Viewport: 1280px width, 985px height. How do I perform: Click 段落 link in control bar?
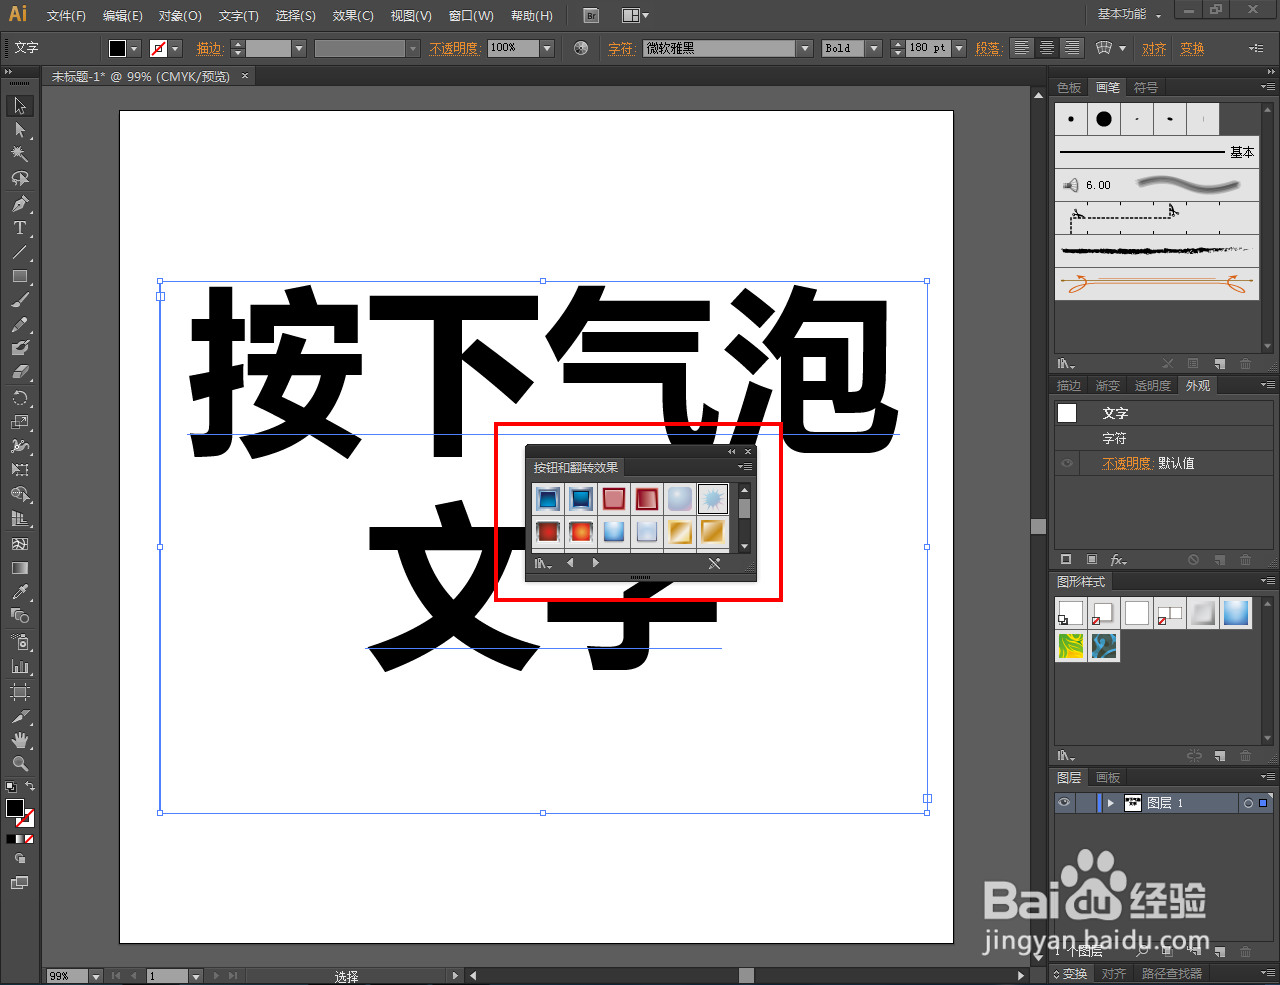[988, 48]
